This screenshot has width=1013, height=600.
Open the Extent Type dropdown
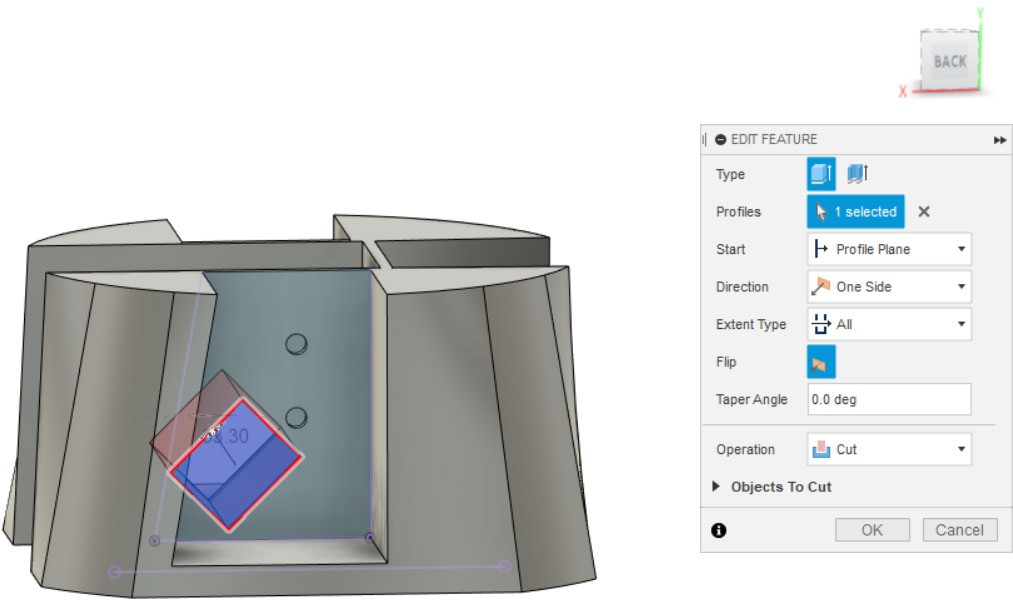point(888,324)
